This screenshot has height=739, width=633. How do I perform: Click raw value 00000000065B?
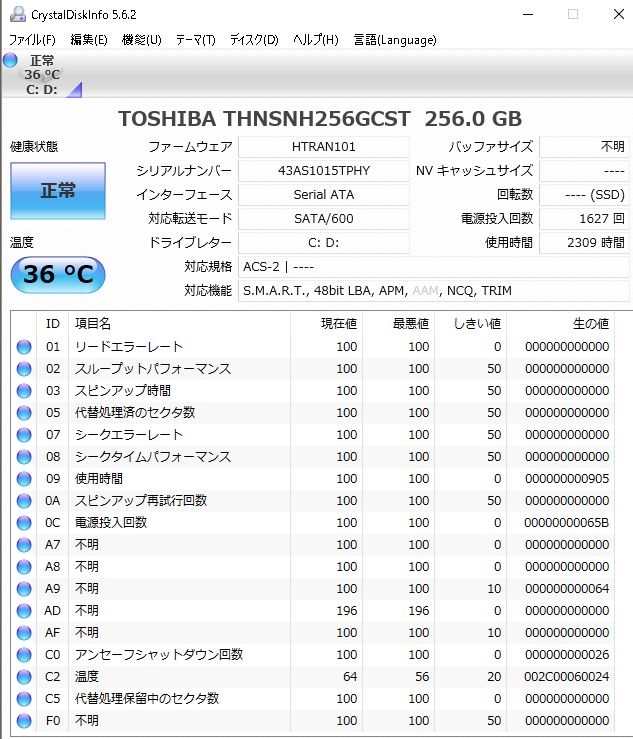[x=567, y=523]
